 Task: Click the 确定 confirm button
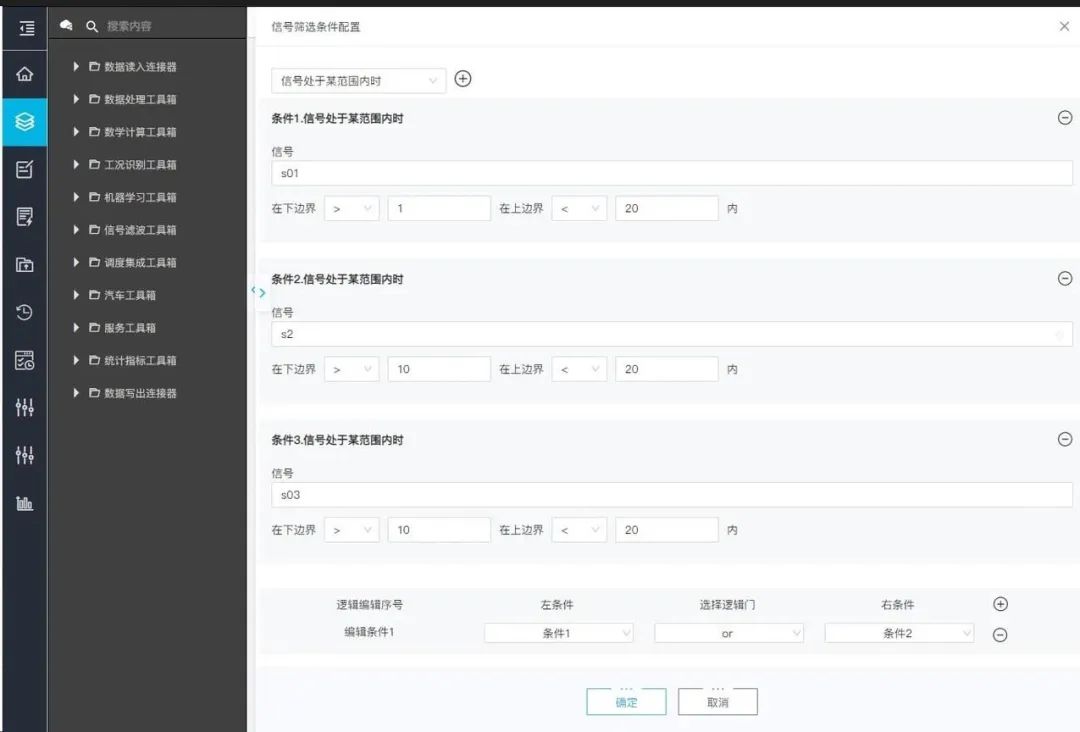[626, 702]
